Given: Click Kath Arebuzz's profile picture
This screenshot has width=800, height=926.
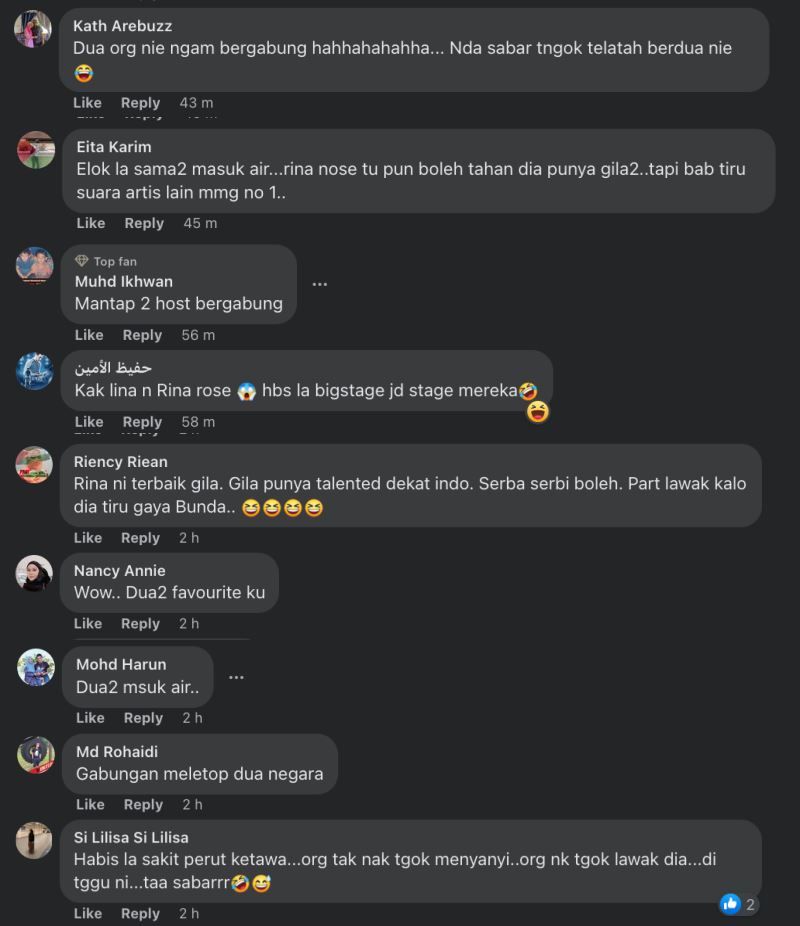Looking at the screenshot, I should (35, 28).
